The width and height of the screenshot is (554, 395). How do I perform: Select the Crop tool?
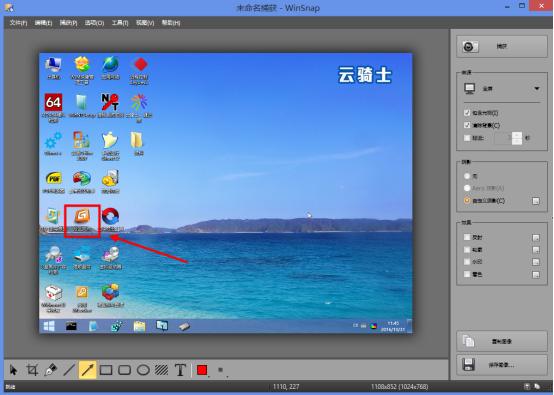(32, 370)
